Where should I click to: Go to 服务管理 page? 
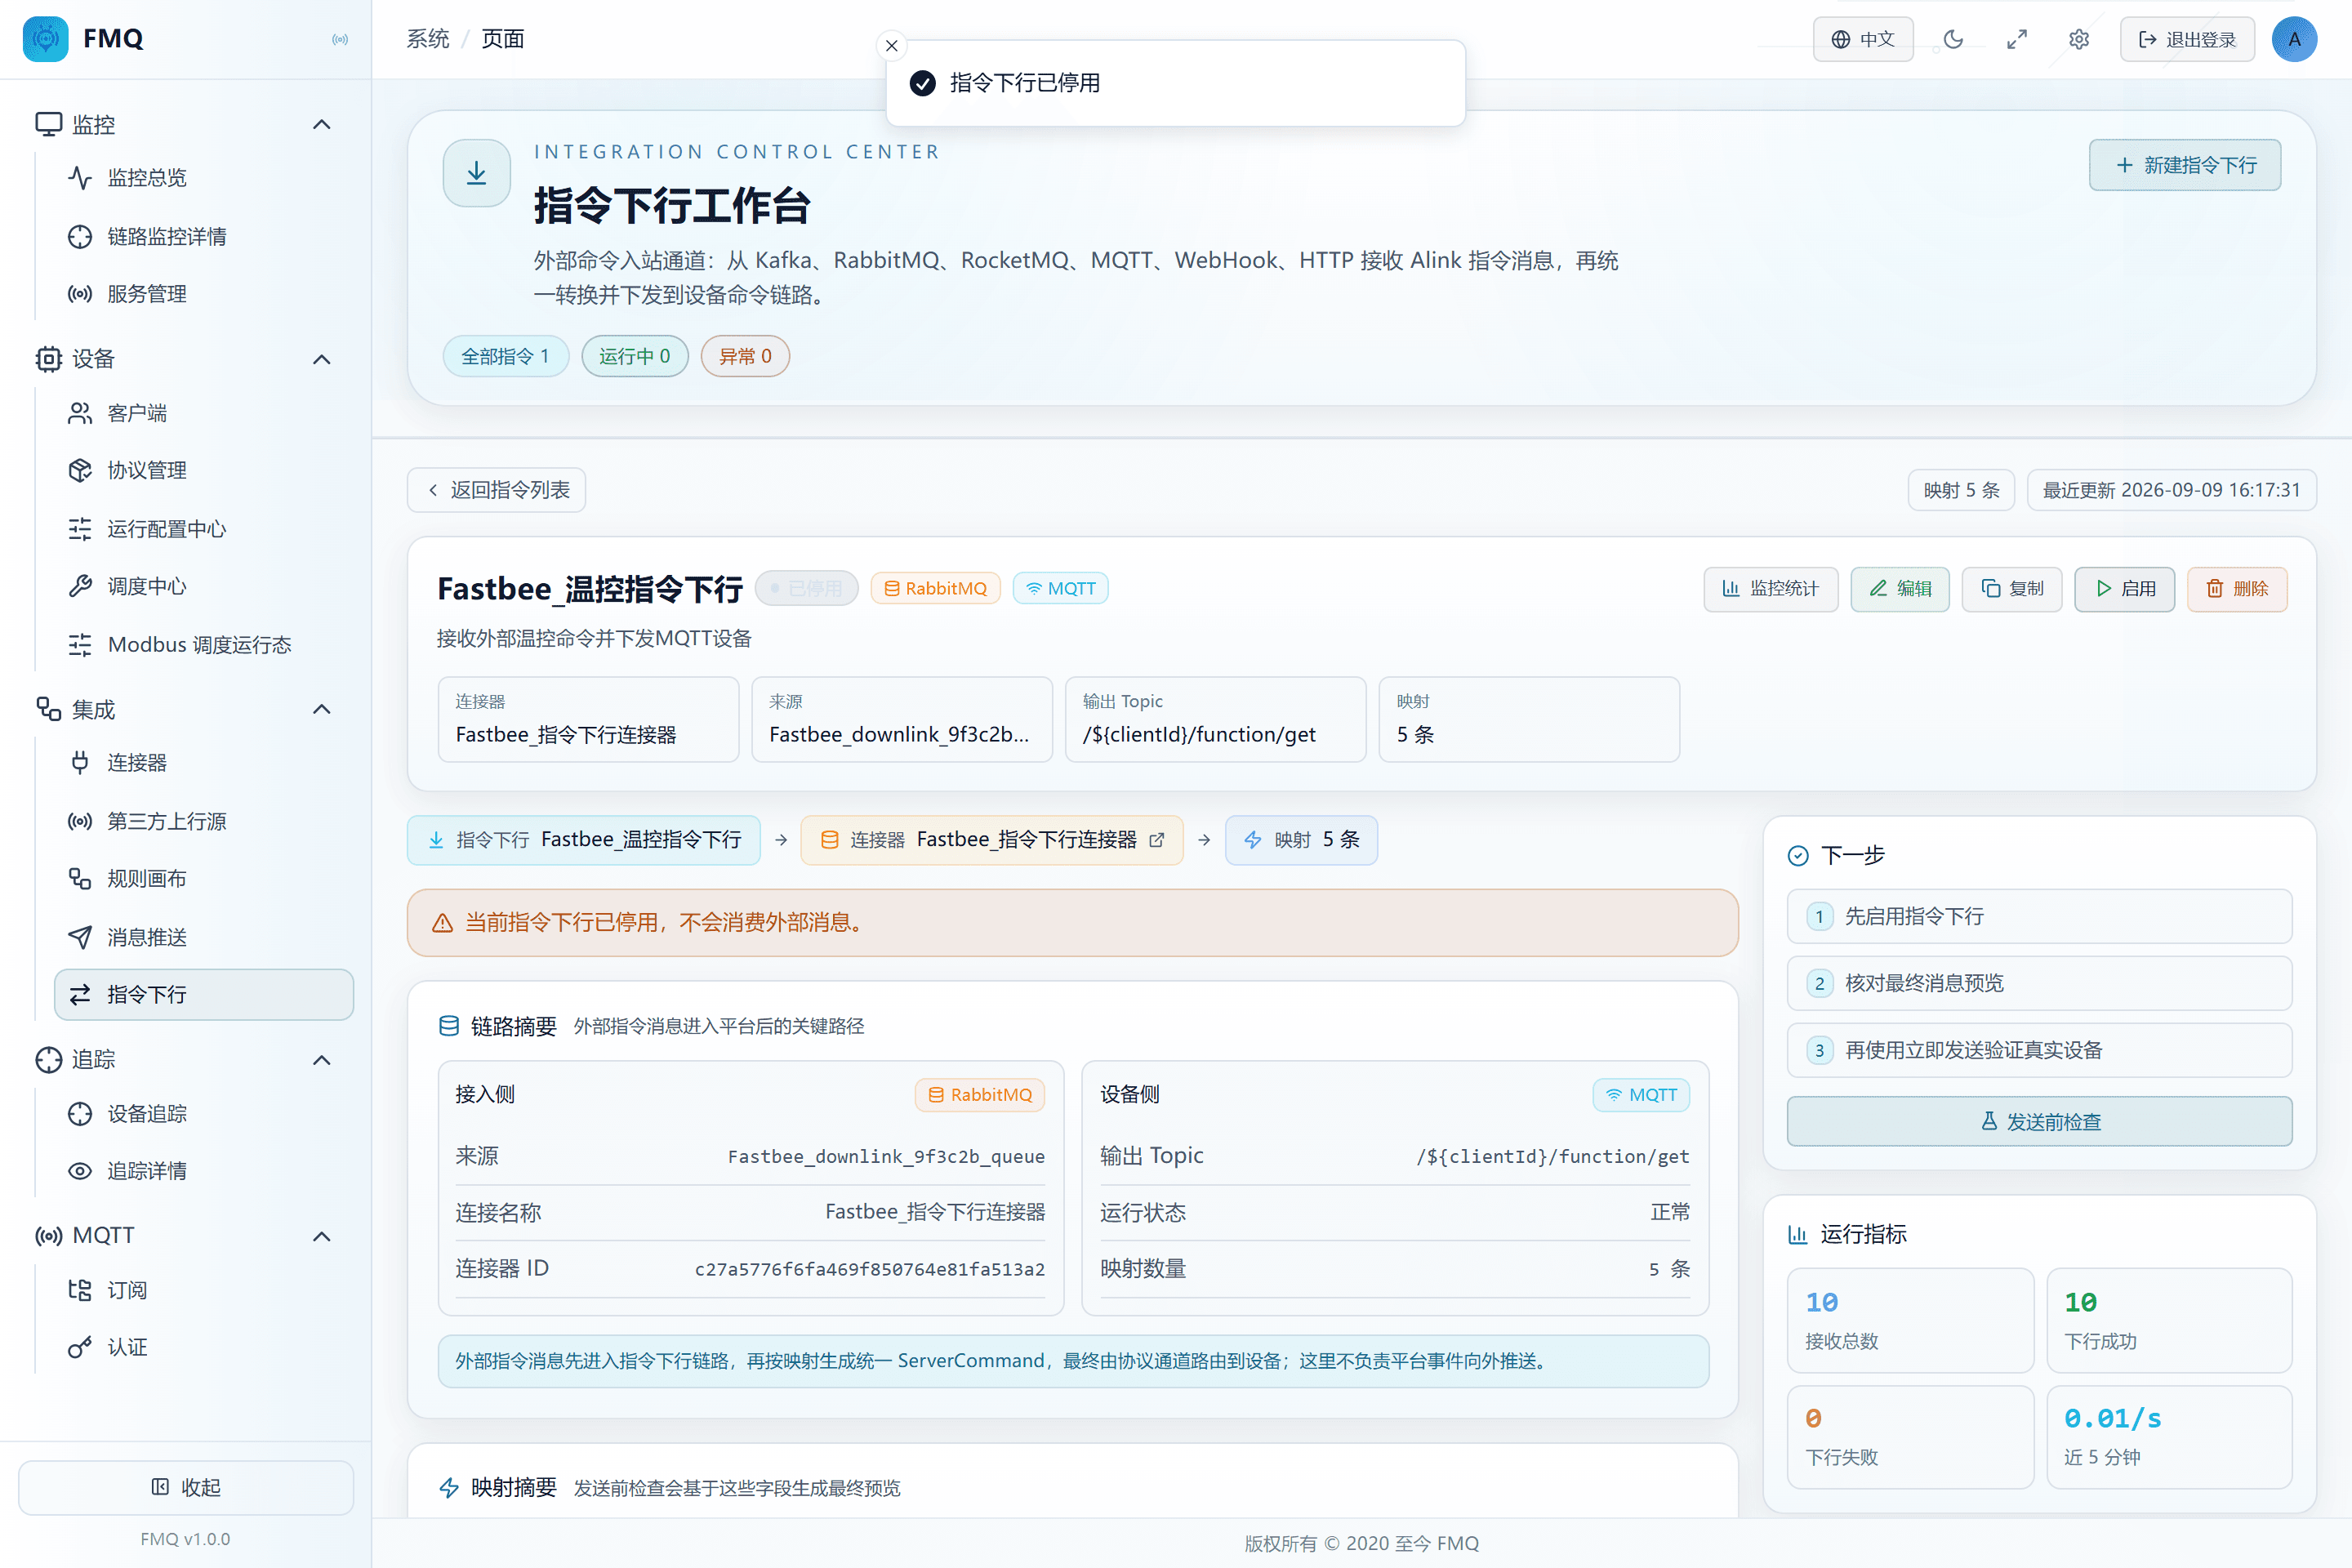(x=204, y=294)
